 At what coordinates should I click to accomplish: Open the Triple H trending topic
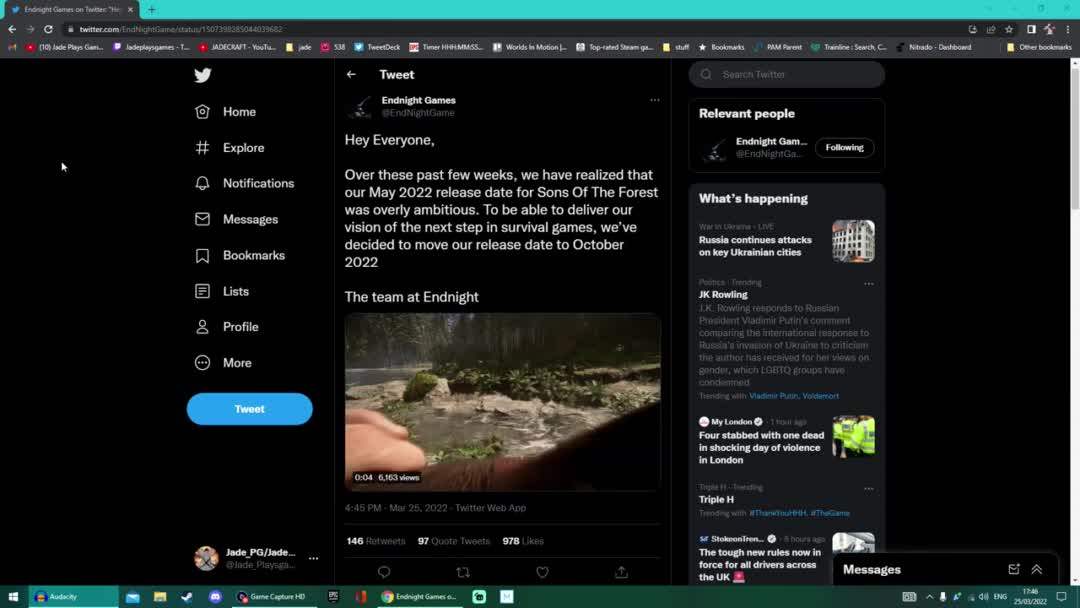coord(716,500)
